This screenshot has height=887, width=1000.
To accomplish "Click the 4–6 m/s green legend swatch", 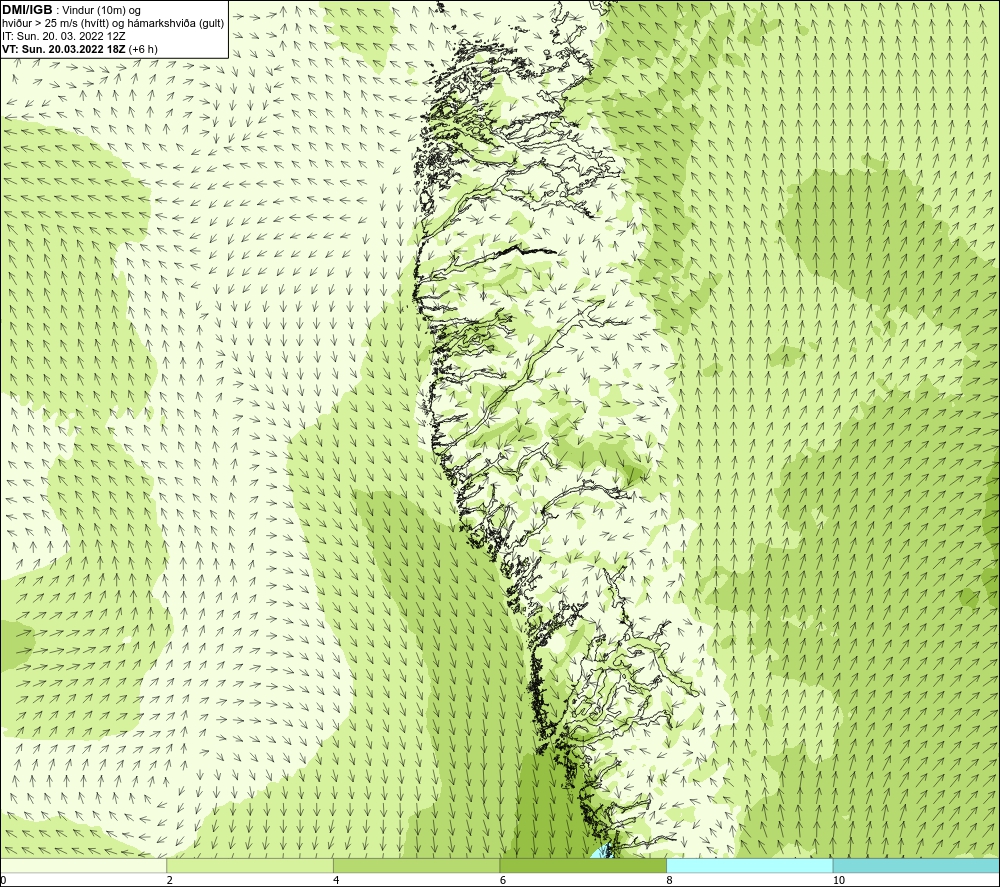I will coord(416,865).
